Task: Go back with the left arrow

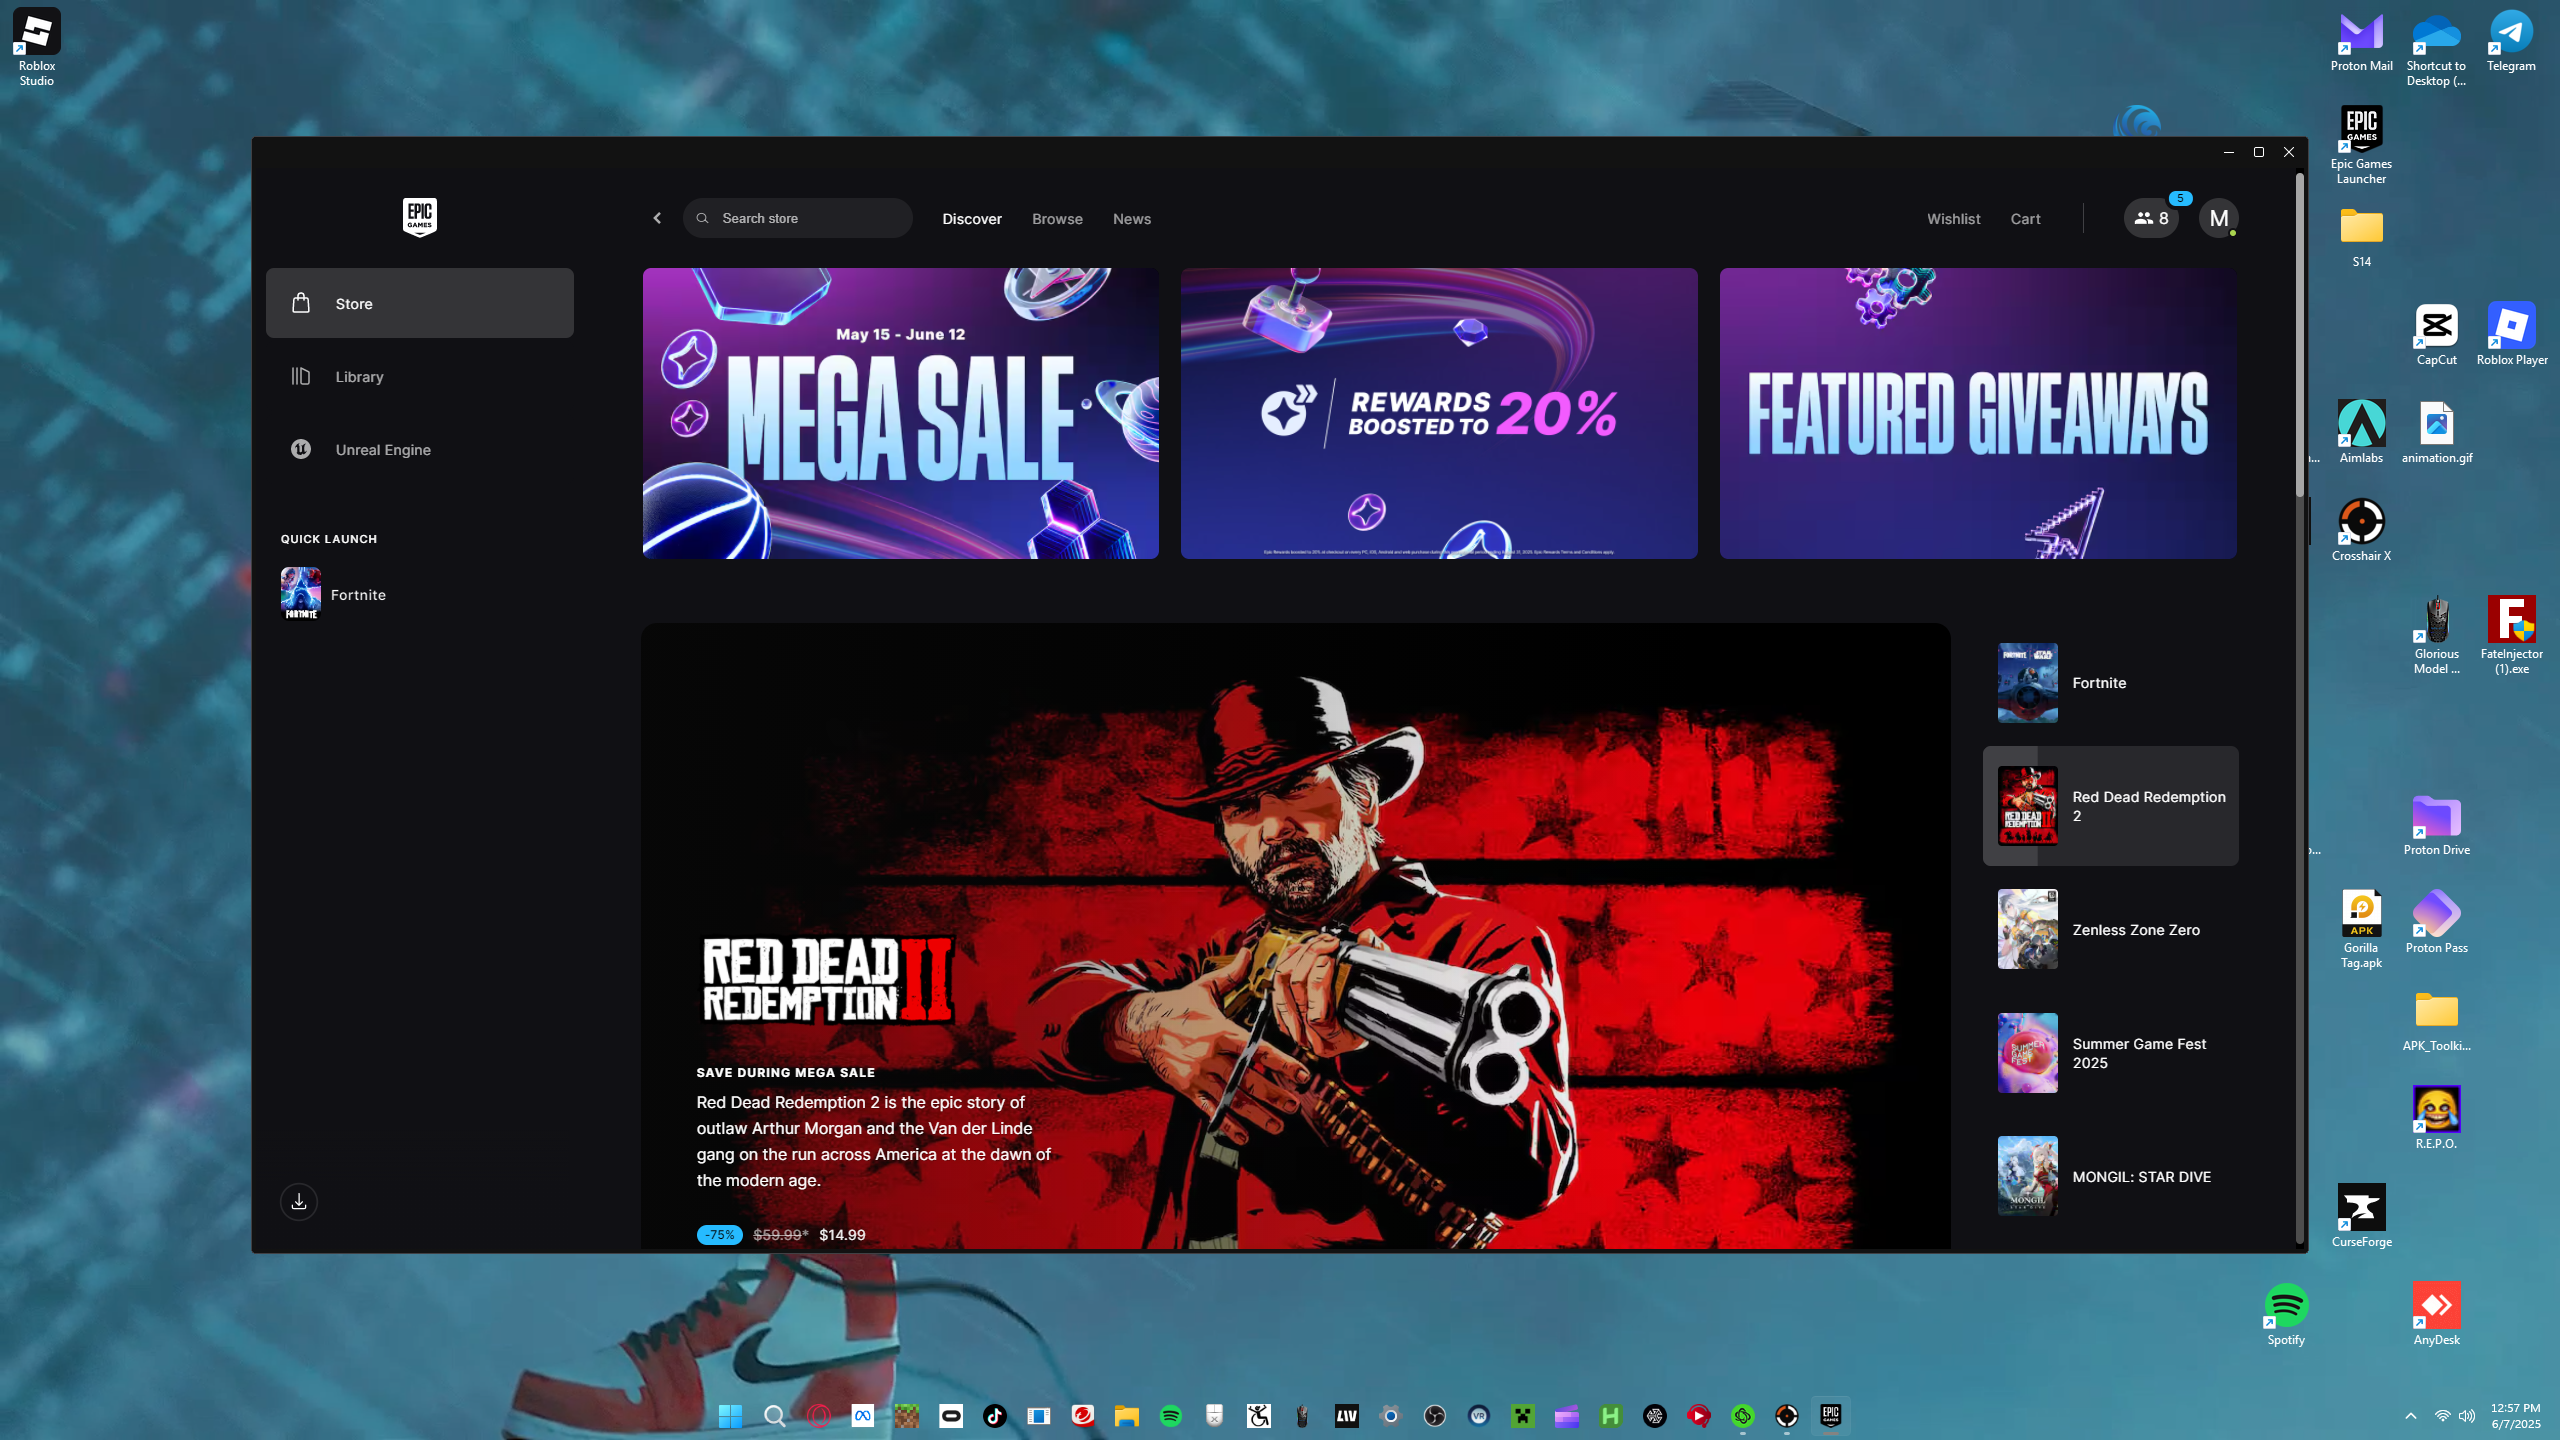Action: point(657,218)
